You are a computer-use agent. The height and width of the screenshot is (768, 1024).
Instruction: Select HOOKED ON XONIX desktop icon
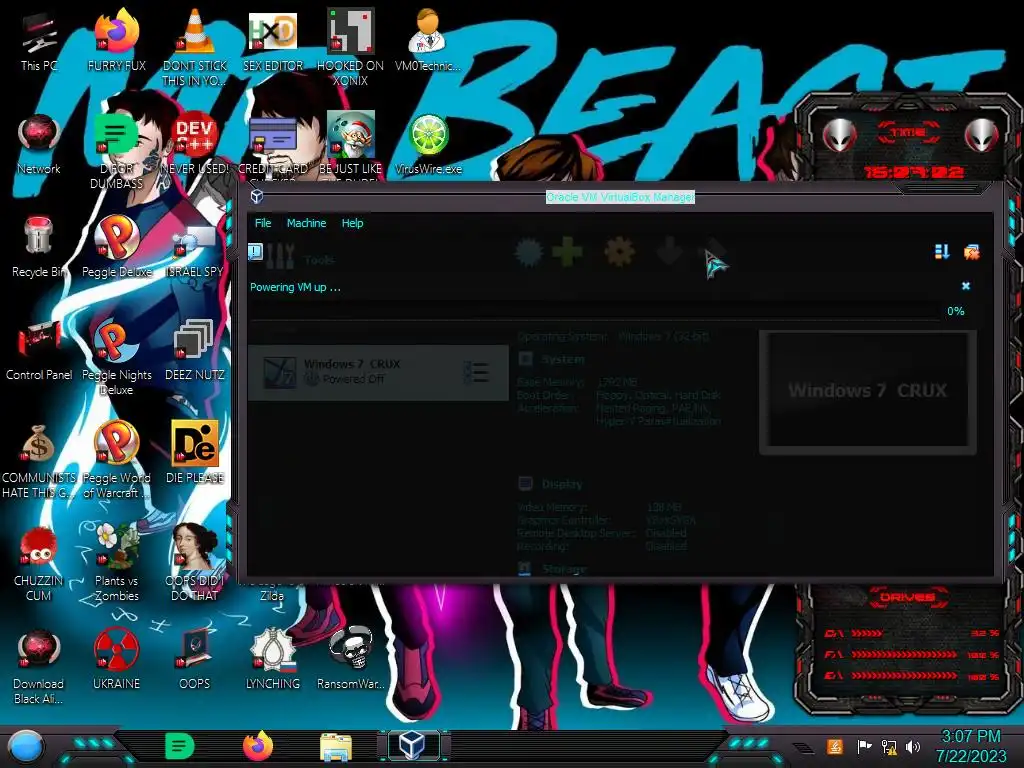[x=351, y=48]
